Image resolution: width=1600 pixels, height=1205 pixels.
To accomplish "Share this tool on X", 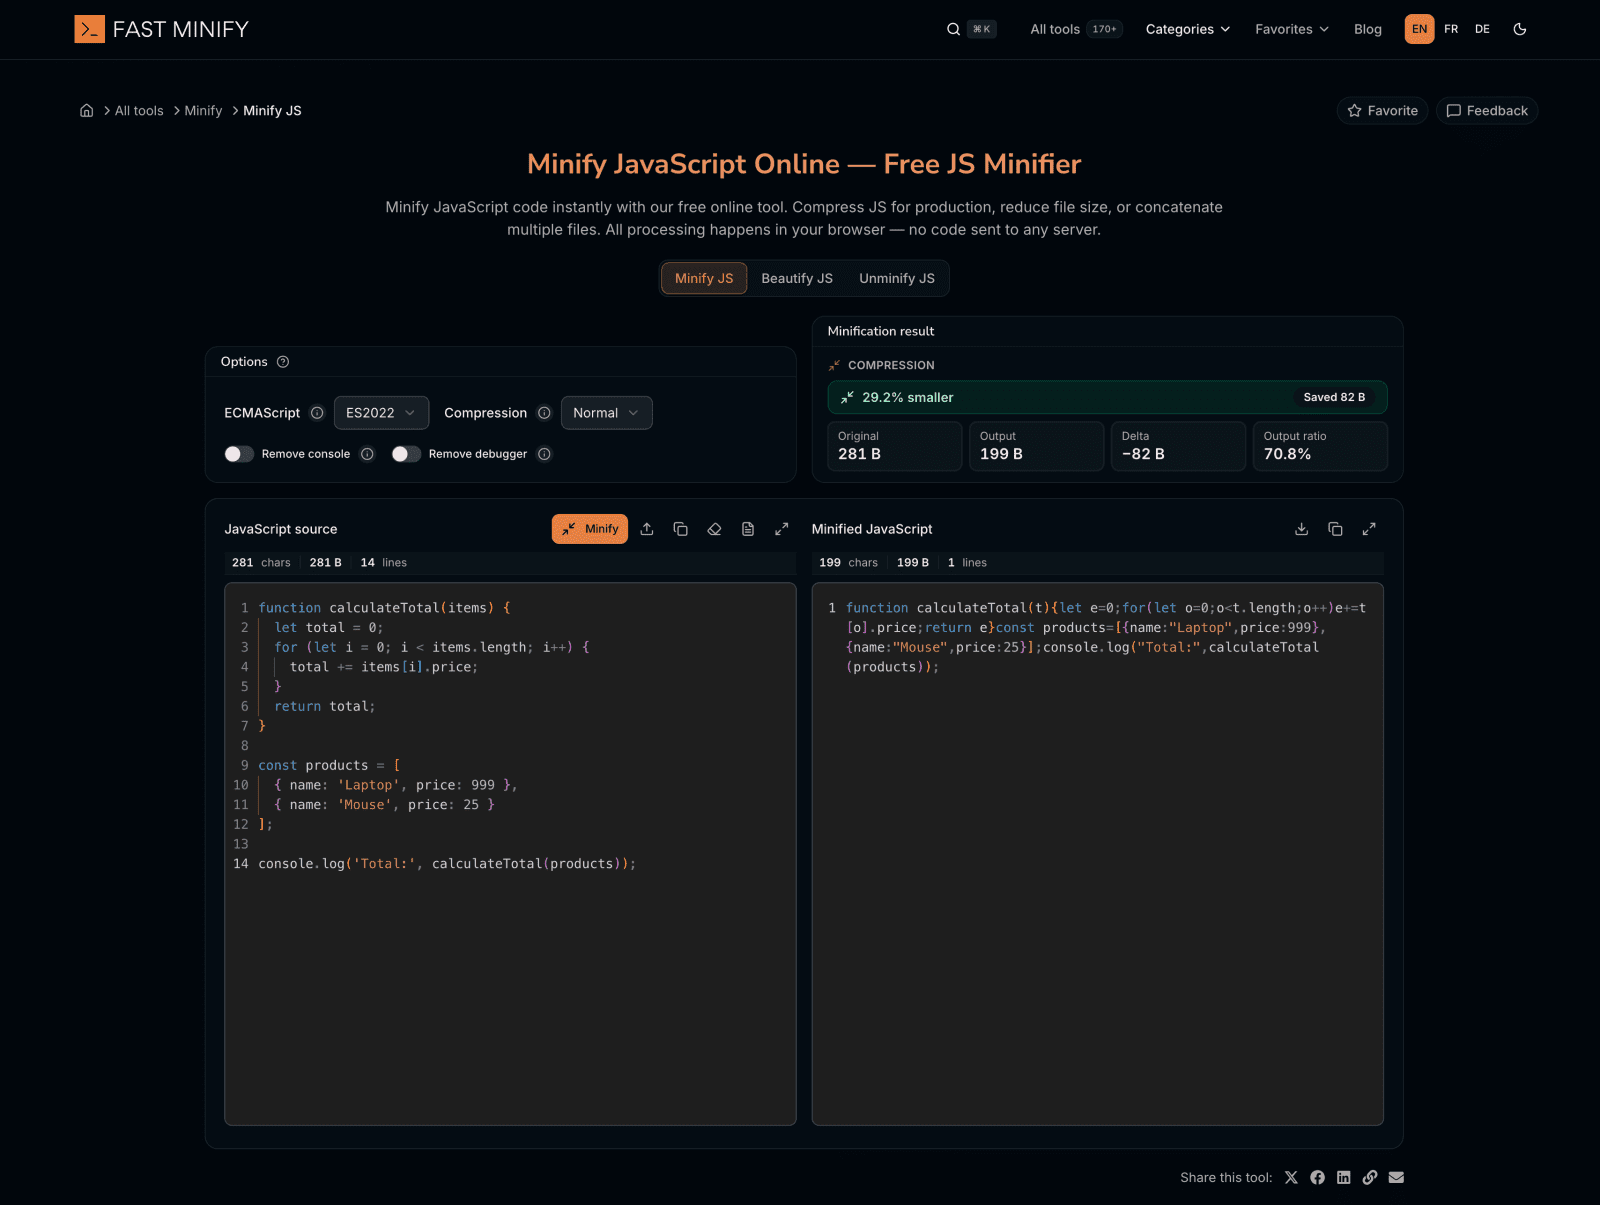I will pos(1291,1177).
